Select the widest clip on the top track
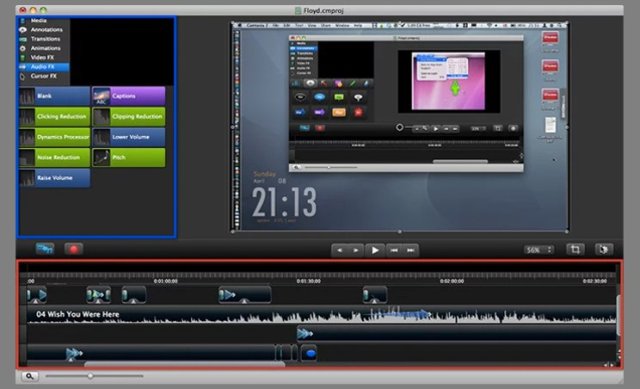 pos(245,295)
